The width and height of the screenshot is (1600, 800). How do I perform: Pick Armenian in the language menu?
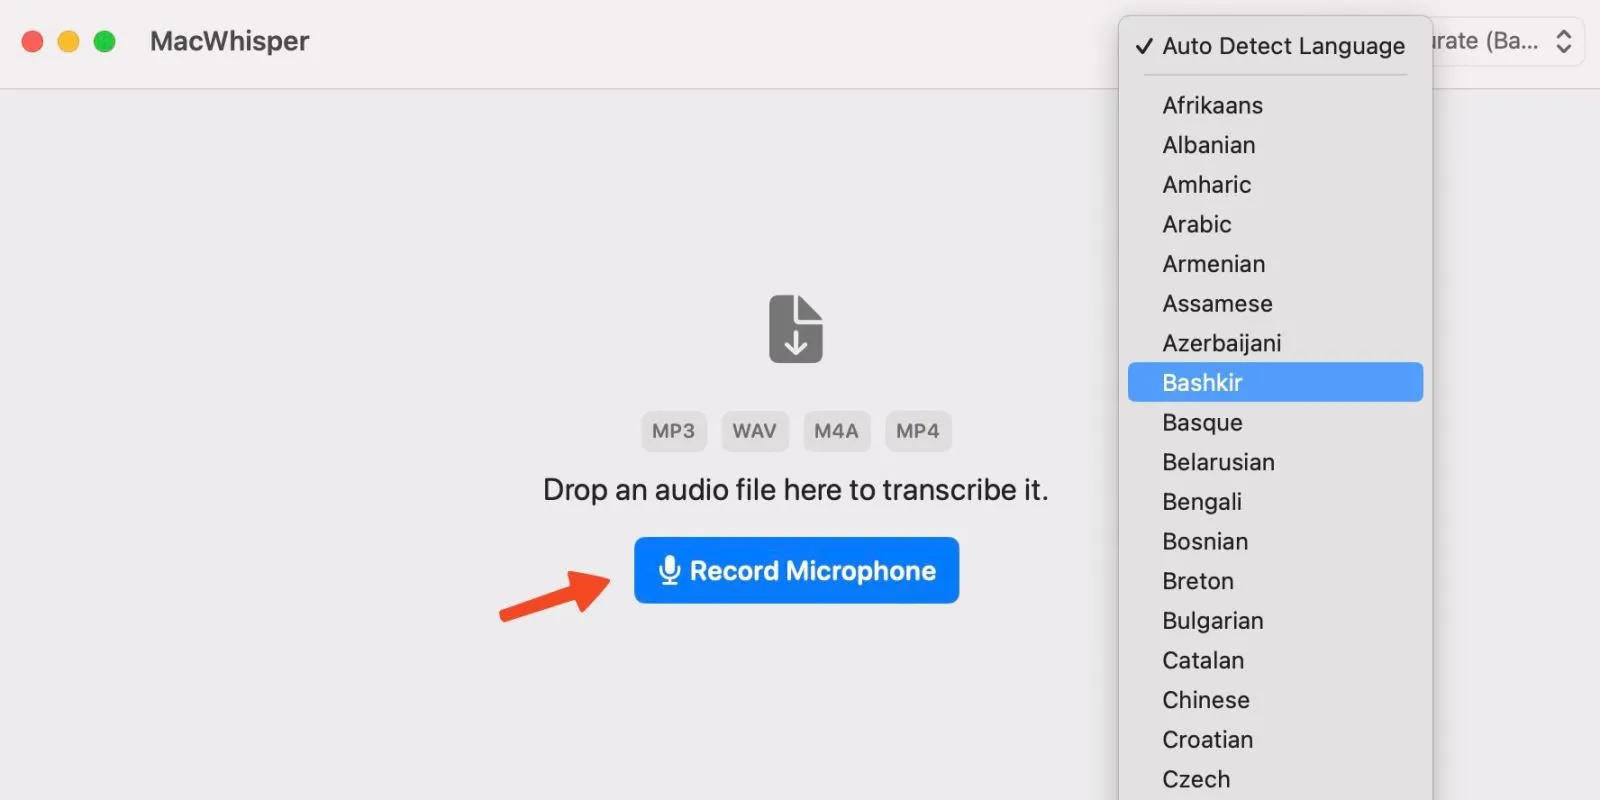point(1275,264)
